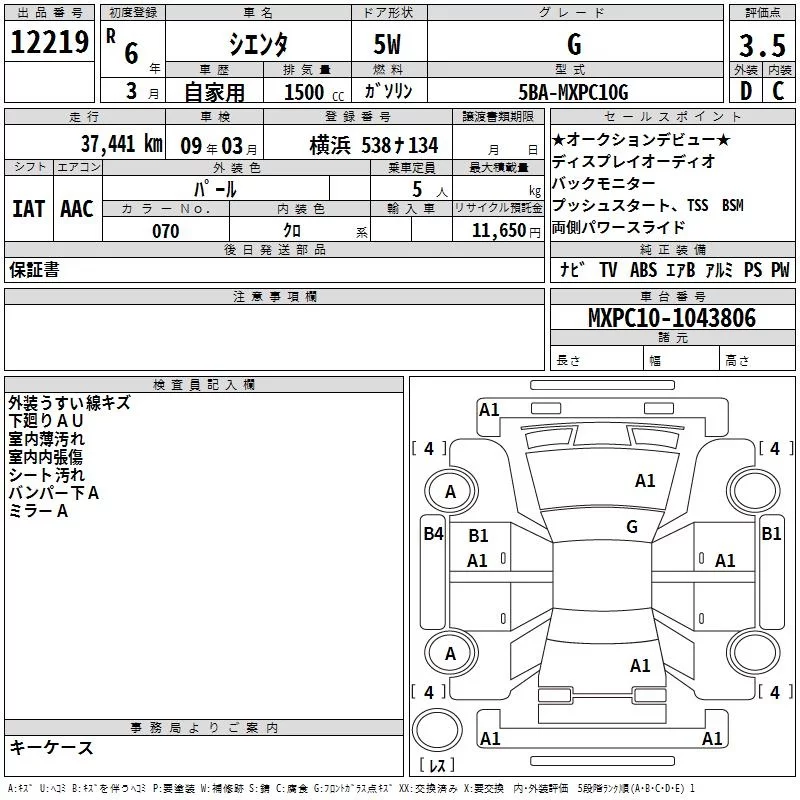800x800 pixels.
Task: Select the registration number 横浜 538 134
Action: (374, 145)
